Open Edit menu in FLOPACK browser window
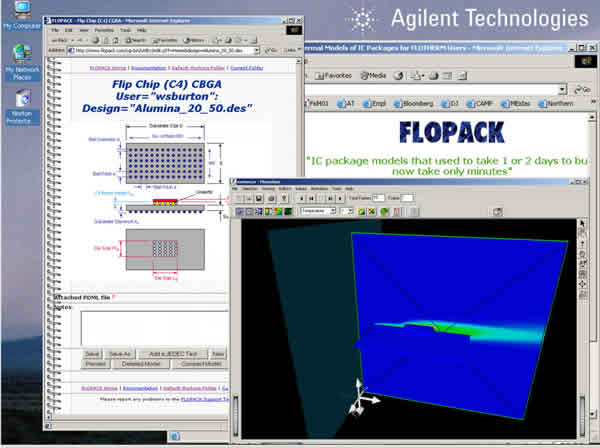This screenshot has height=448, width=600. tap(68, 30)
